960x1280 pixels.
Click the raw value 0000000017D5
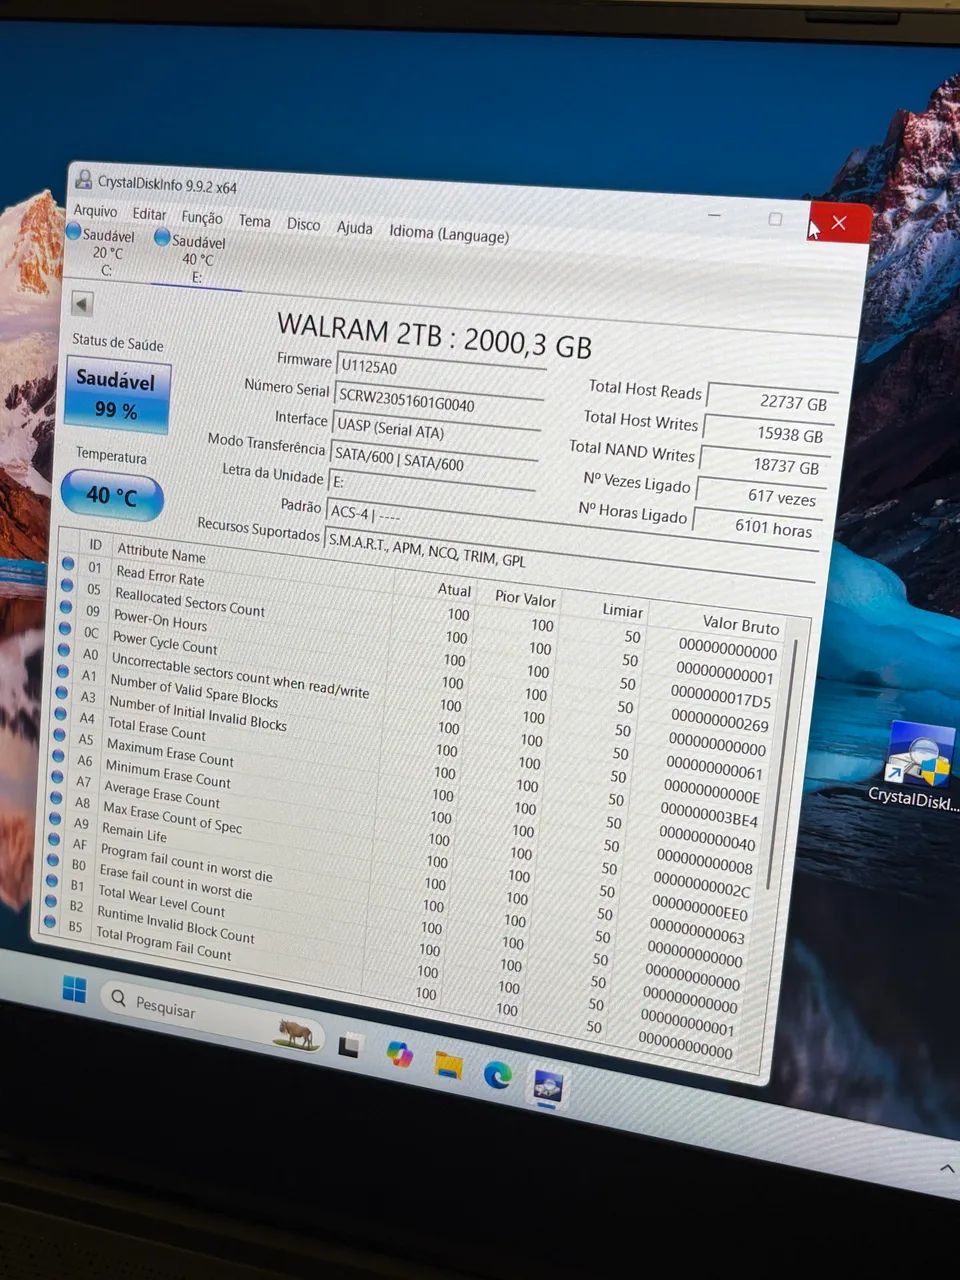[x=721, y=697]
